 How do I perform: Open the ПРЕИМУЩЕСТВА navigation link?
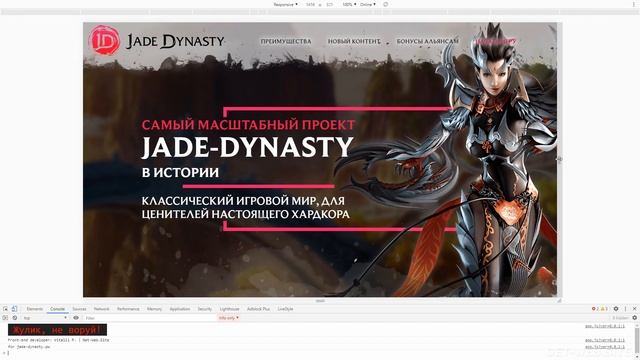pyautogui.click(x=286, y=41)
